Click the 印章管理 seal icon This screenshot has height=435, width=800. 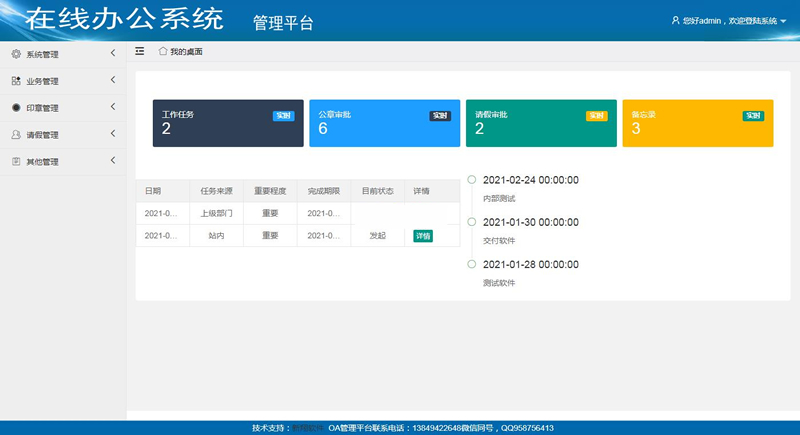pyautogui.click(x=16, y=108)
